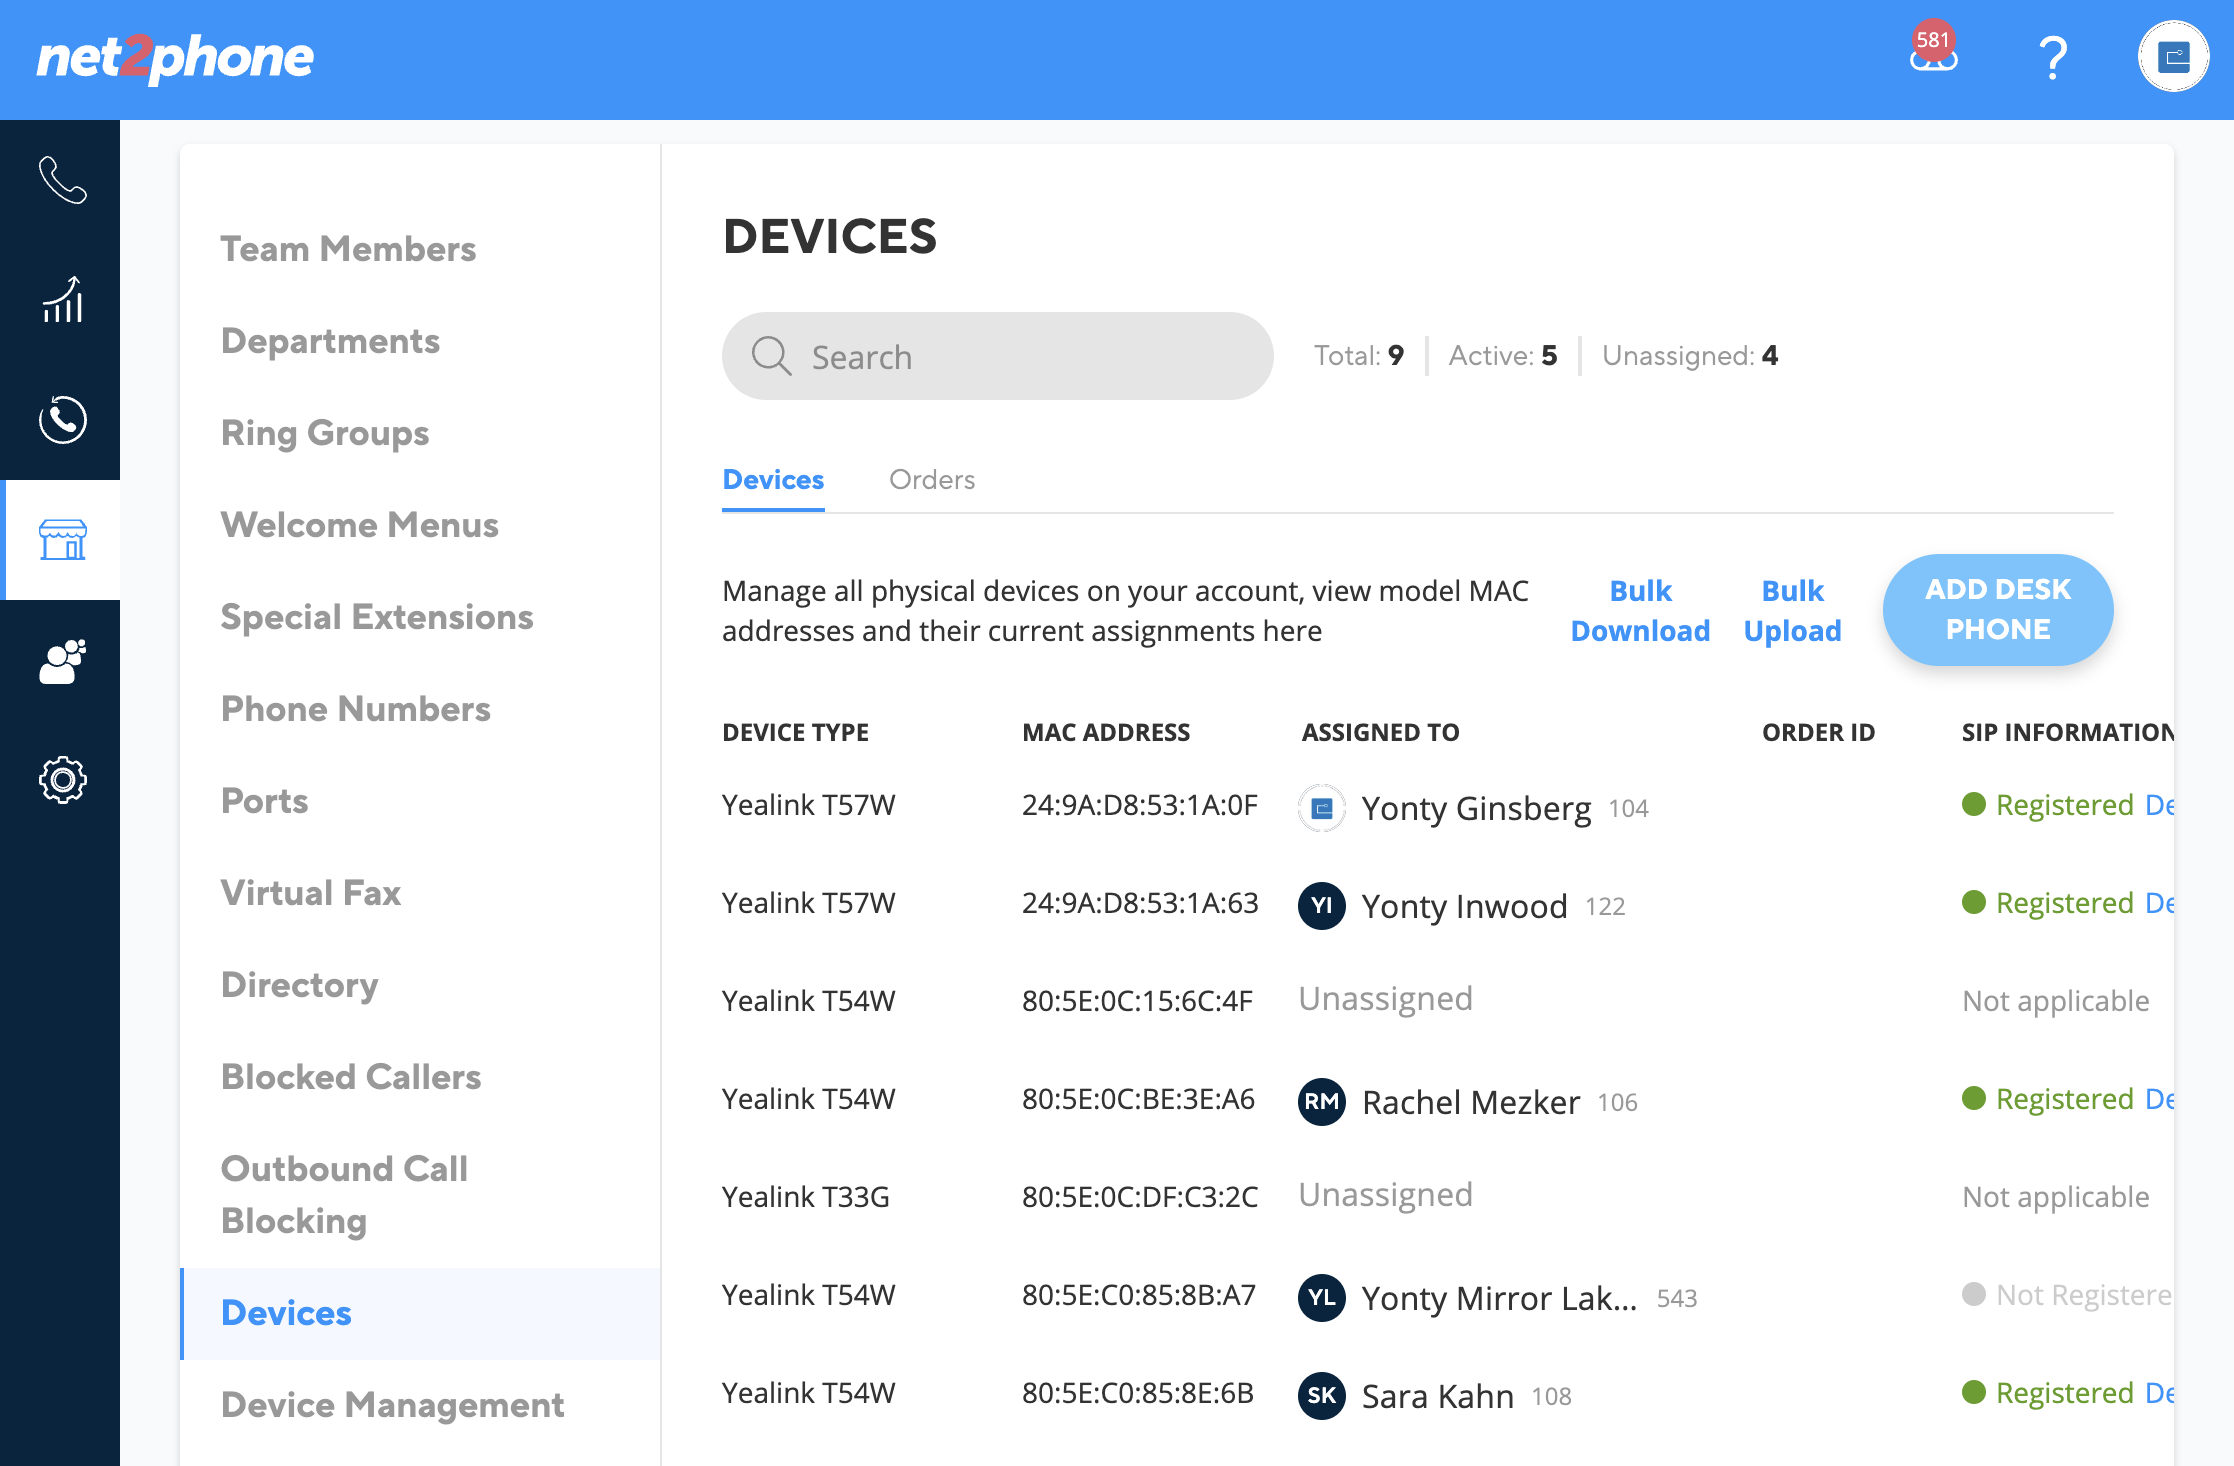The image size is (2234, 1466).
Task: Click Yonty Ginsberg's name in the table
Action: [x=1476, y=808]
